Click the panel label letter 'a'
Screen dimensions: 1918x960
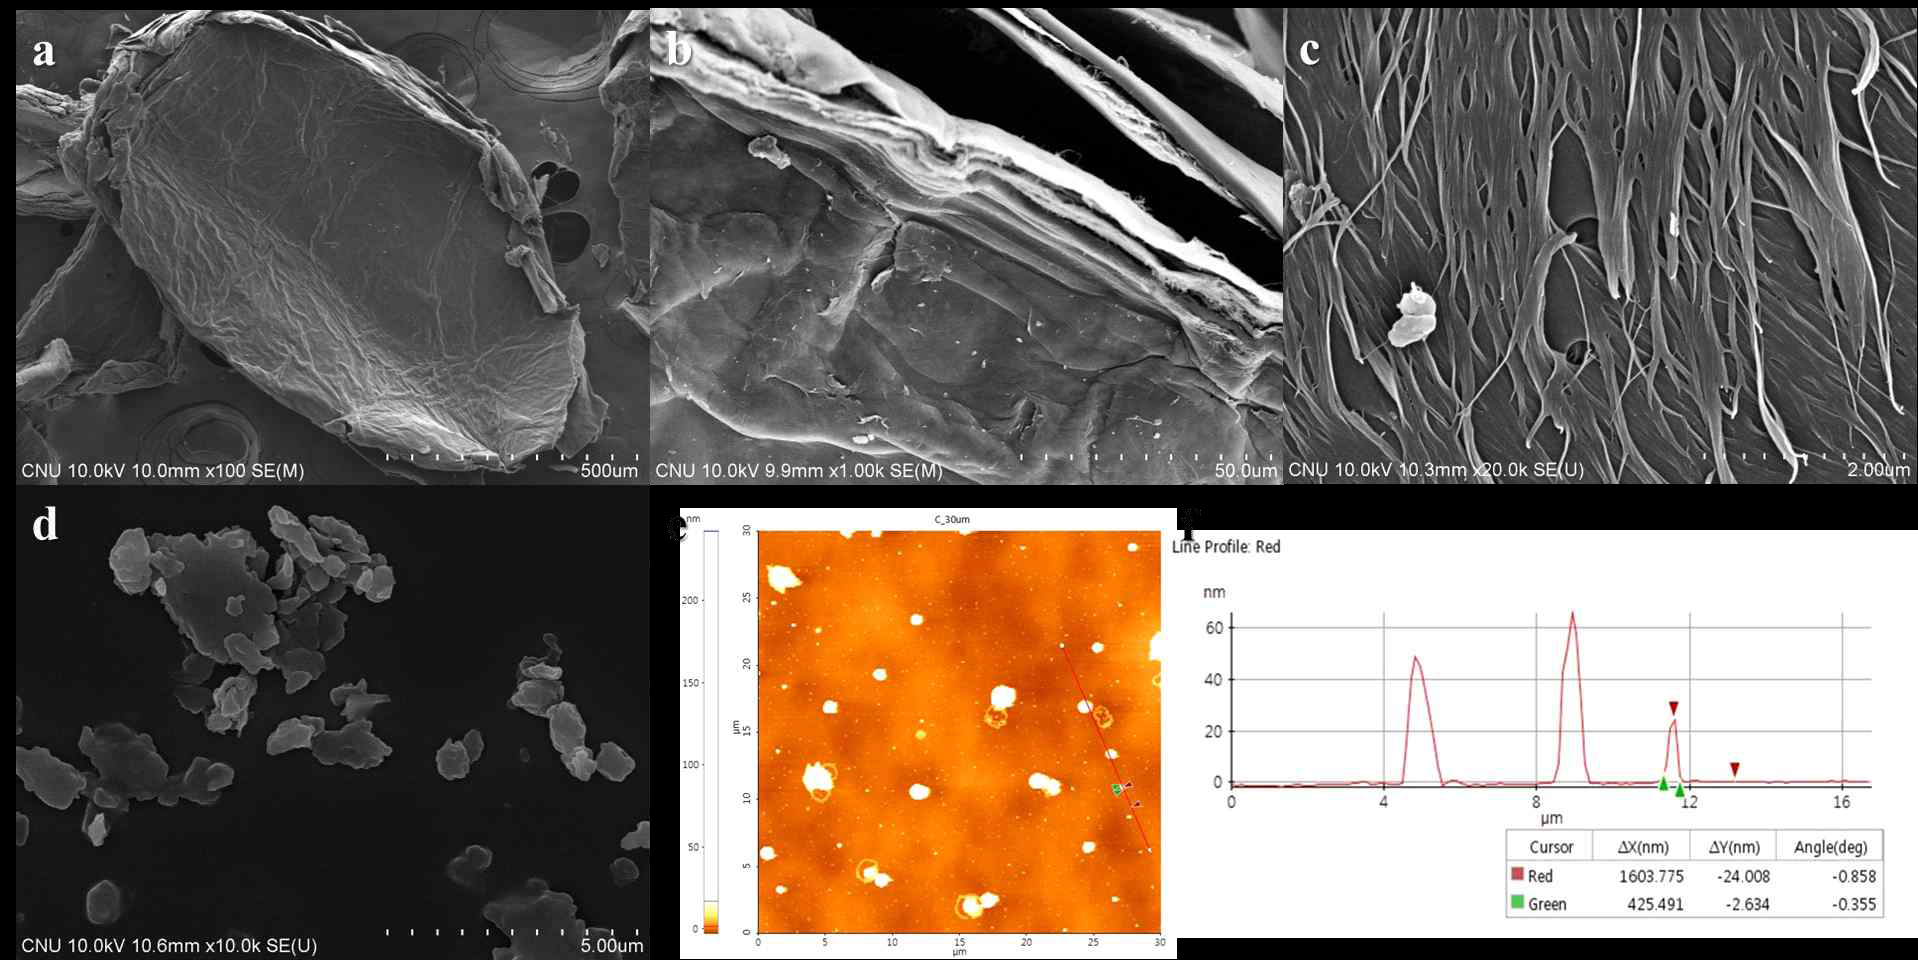pos(43,51)
